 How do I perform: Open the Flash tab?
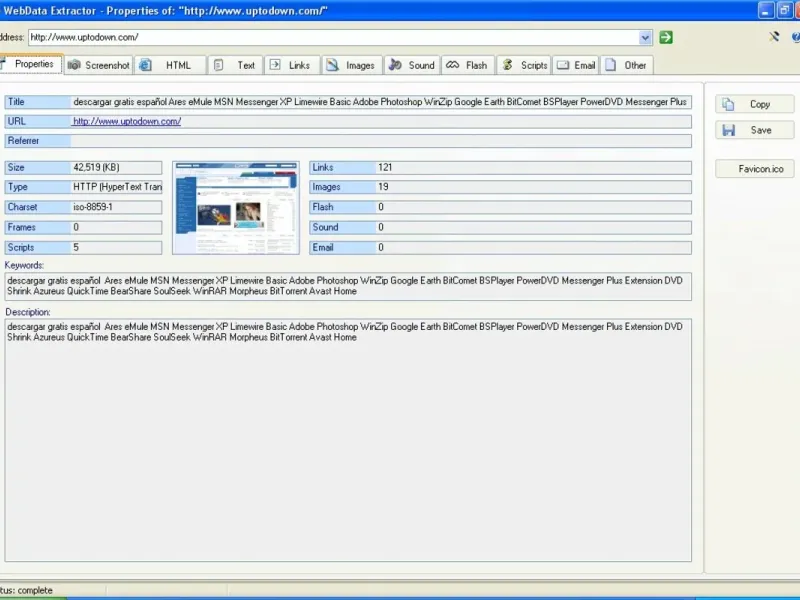468,65
